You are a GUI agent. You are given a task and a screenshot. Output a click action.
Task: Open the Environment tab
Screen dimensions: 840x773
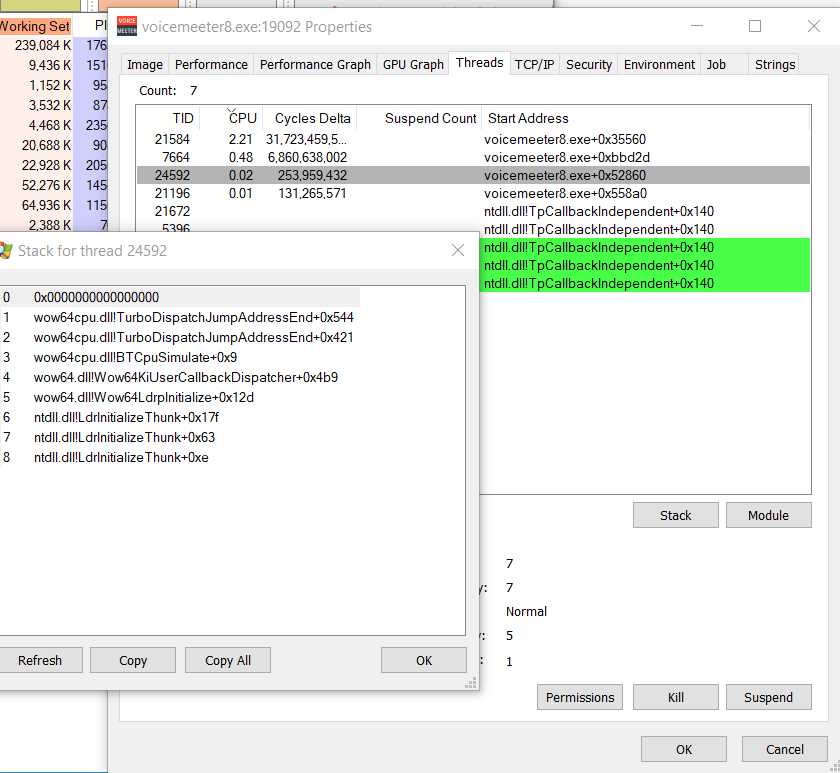coord(659,64)
